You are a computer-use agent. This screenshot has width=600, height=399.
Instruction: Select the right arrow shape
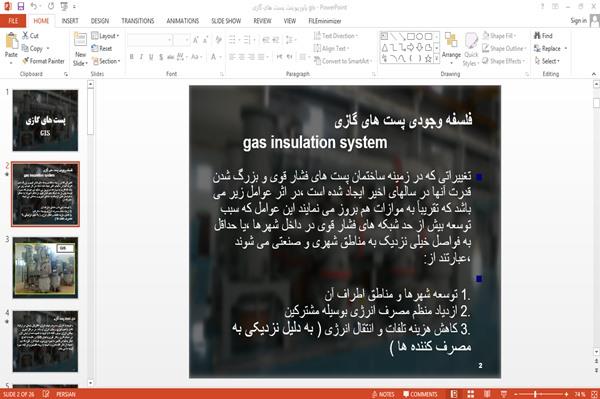pos(411,47)
